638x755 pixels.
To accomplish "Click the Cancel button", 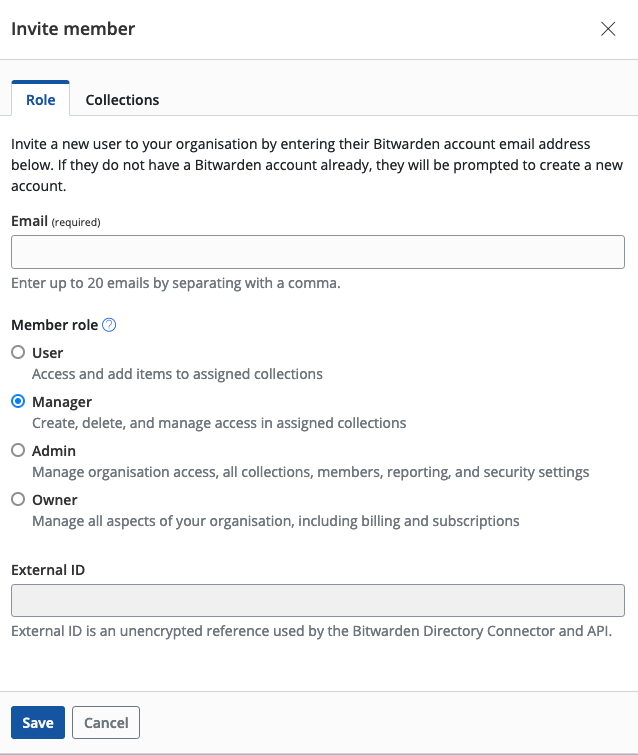I will [106, 723].
